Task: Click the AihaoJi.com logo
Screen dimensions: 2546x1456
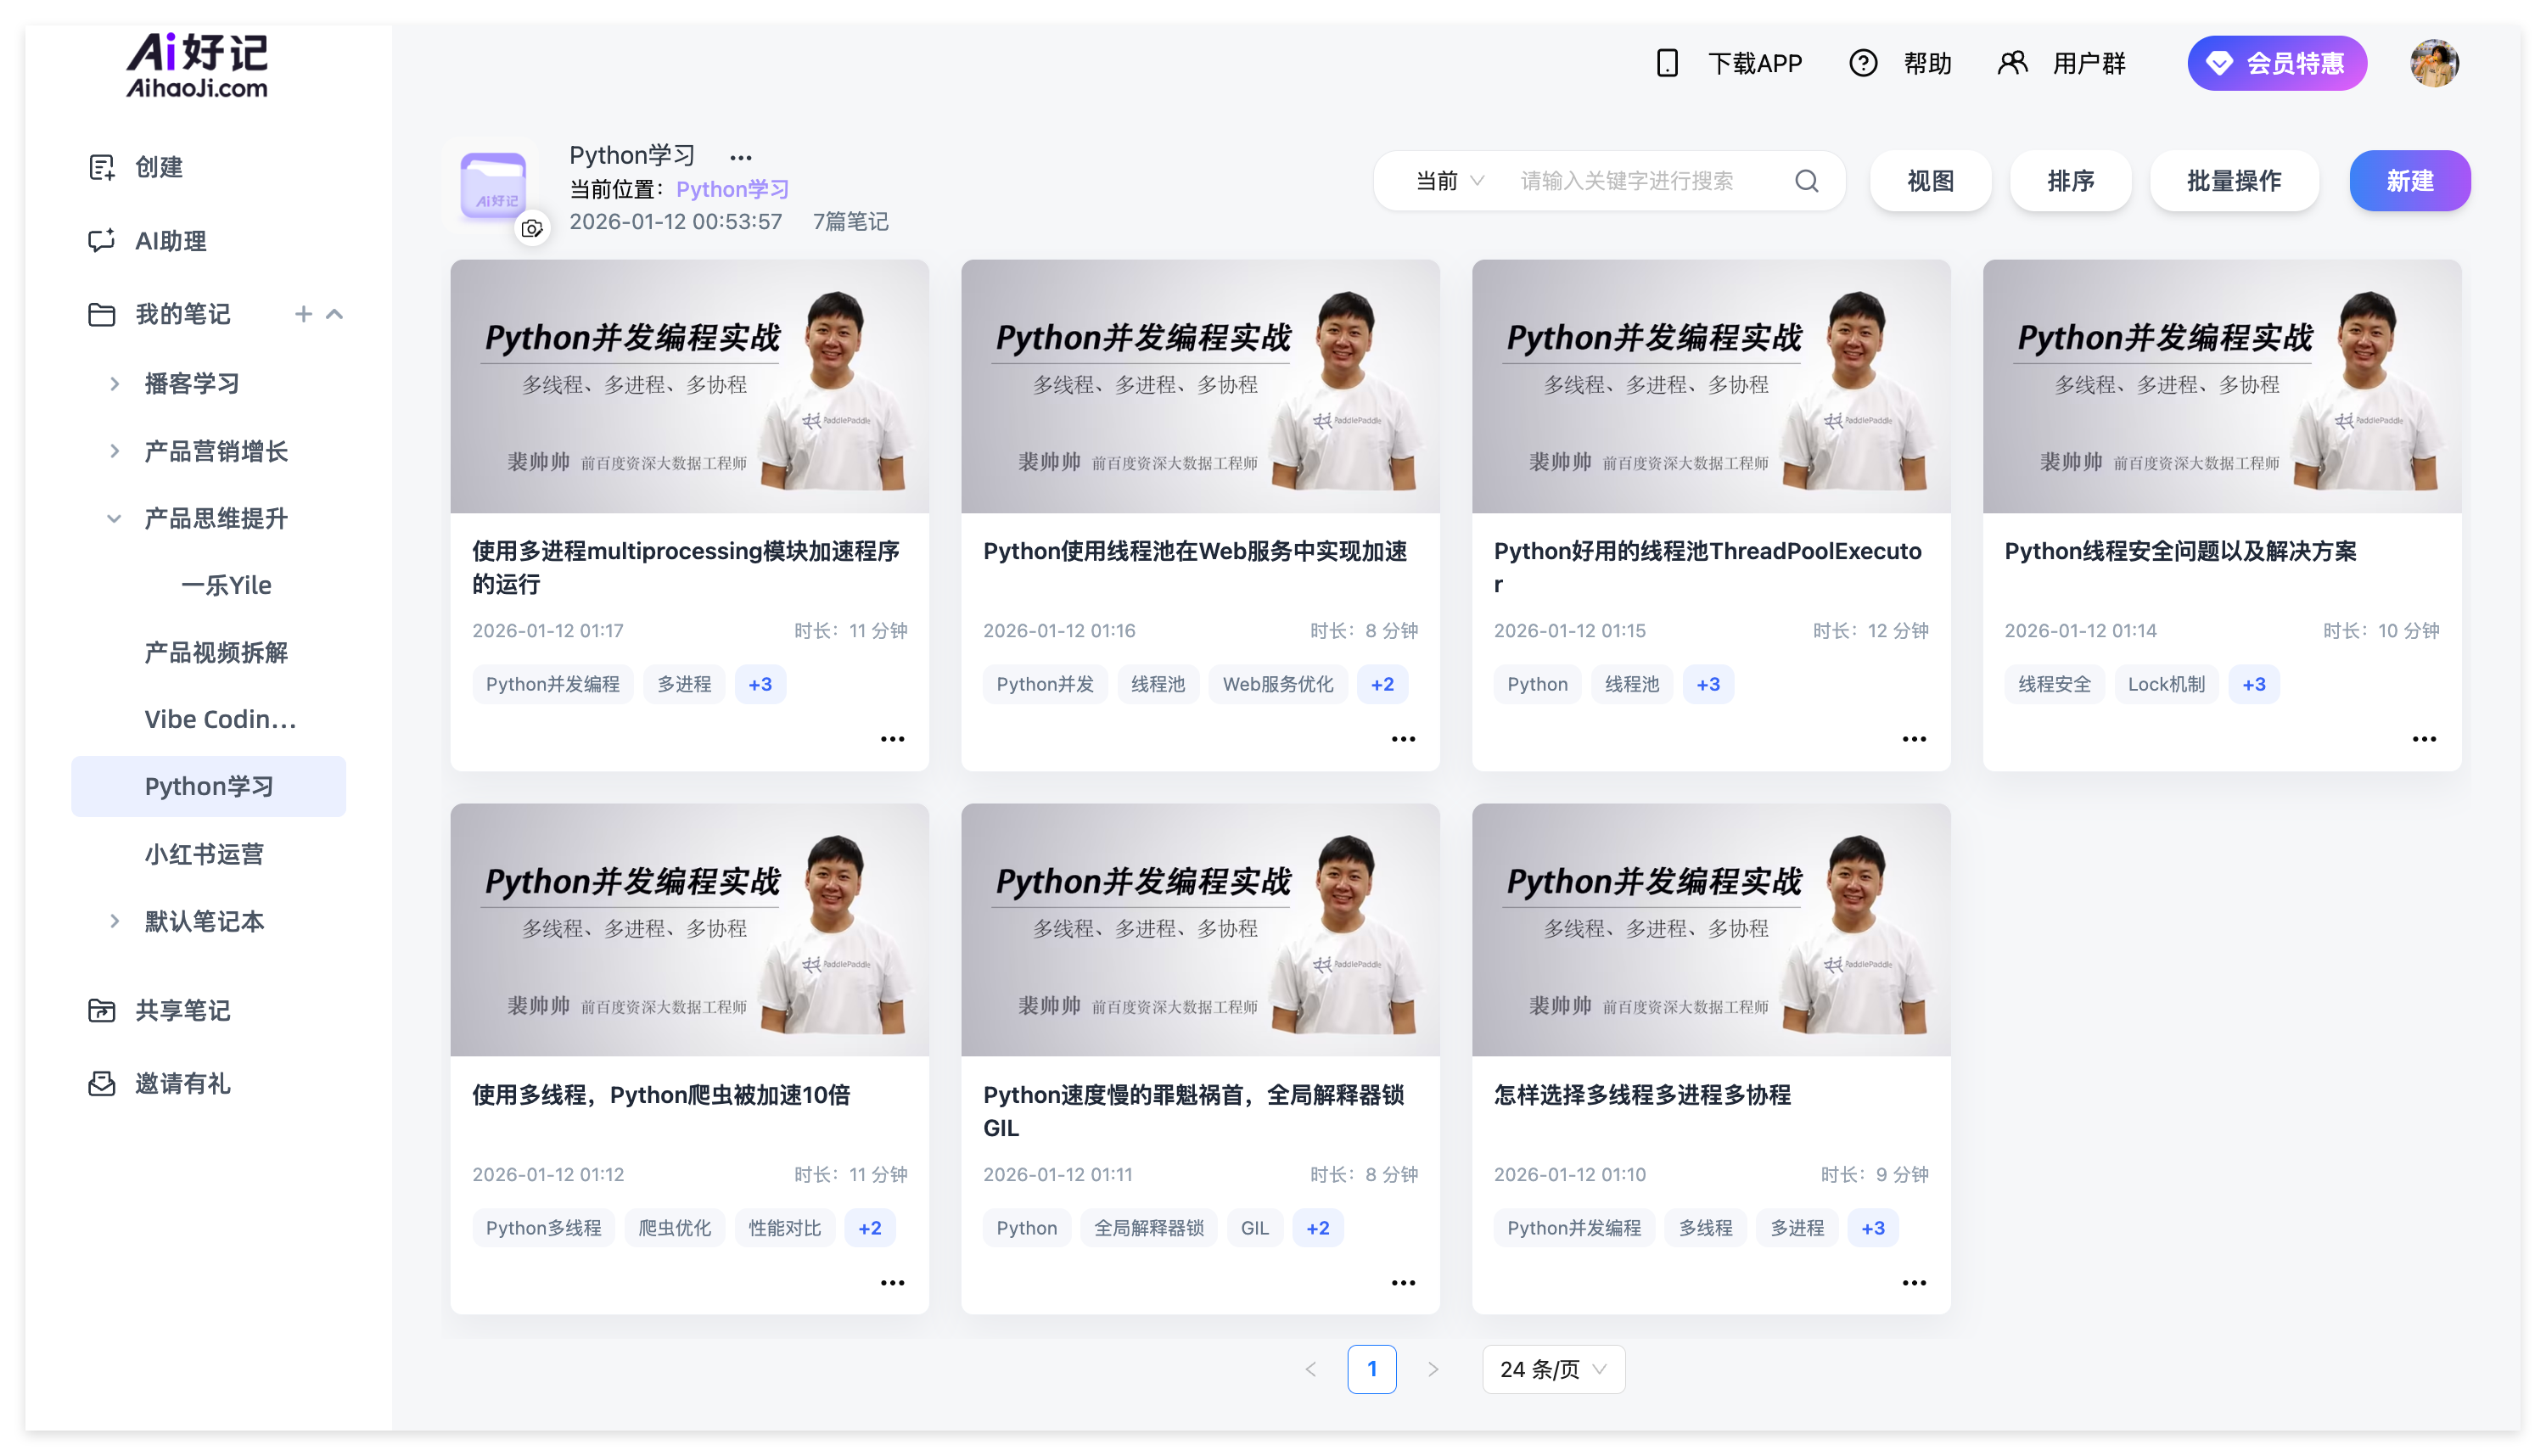Action: (197, 66)
